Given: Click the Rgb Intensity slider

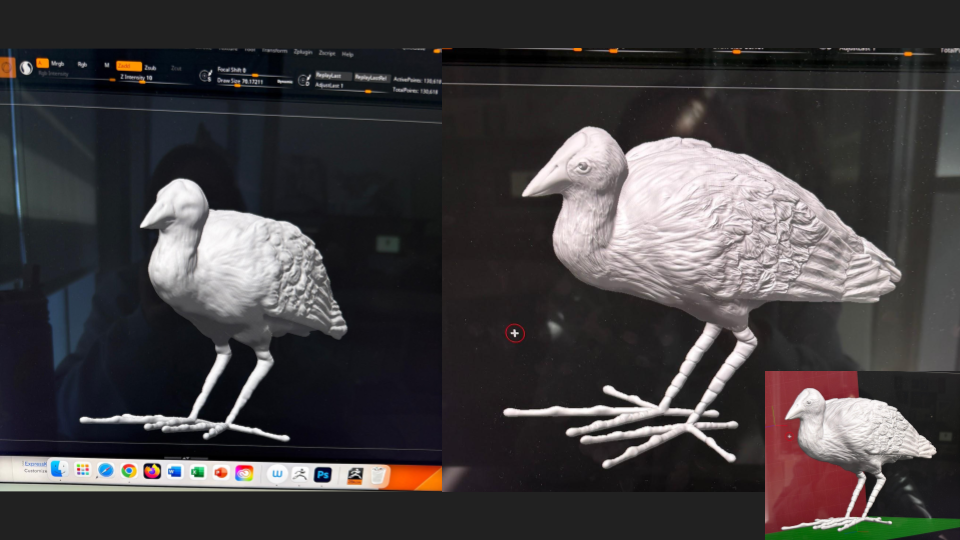Looking at the screenshot, I should [77, 75].
